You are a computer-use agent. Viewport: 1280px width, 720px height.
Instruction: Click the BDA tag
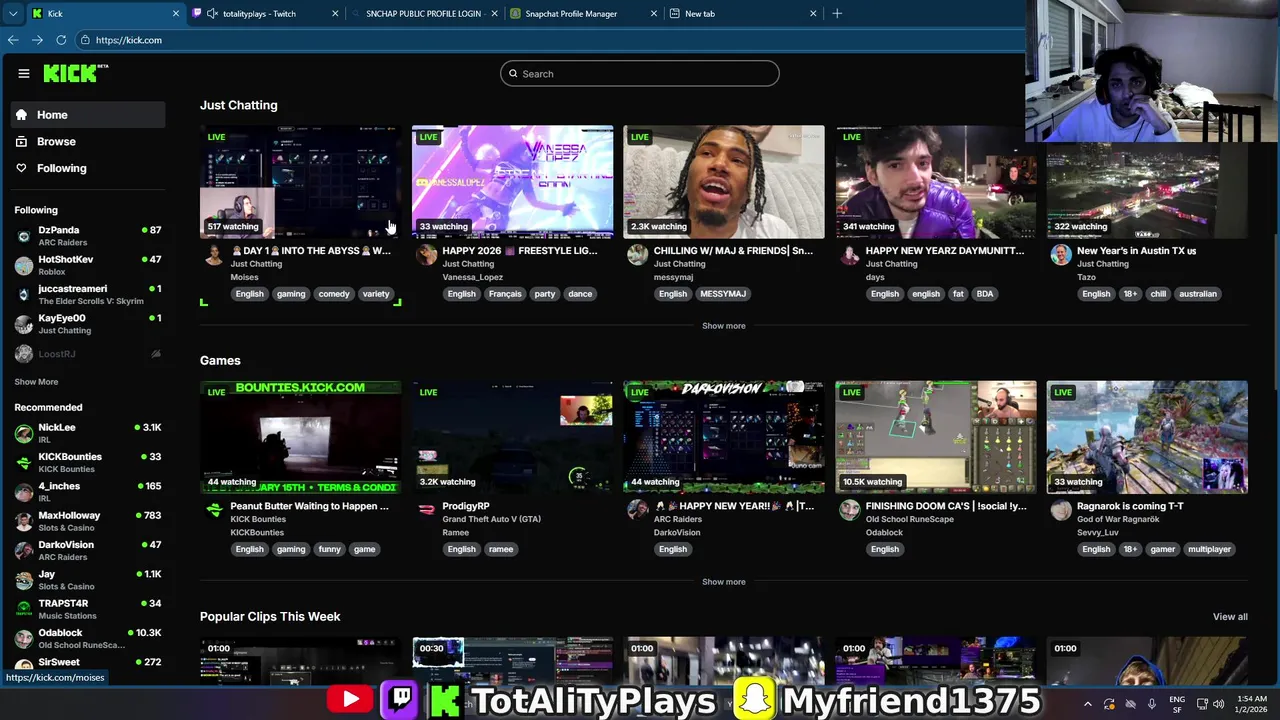coord(985,294)
